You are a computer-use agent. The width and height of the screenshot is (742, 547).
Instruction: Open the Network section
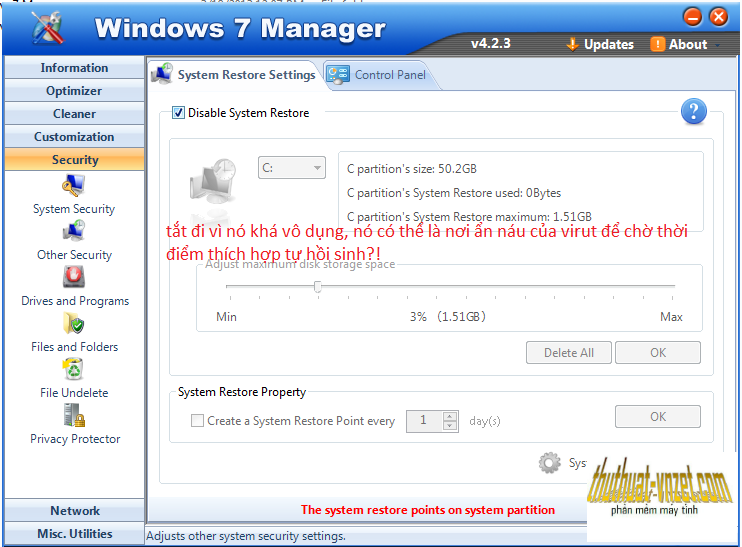pyautogui.click(x=74, y=511)
